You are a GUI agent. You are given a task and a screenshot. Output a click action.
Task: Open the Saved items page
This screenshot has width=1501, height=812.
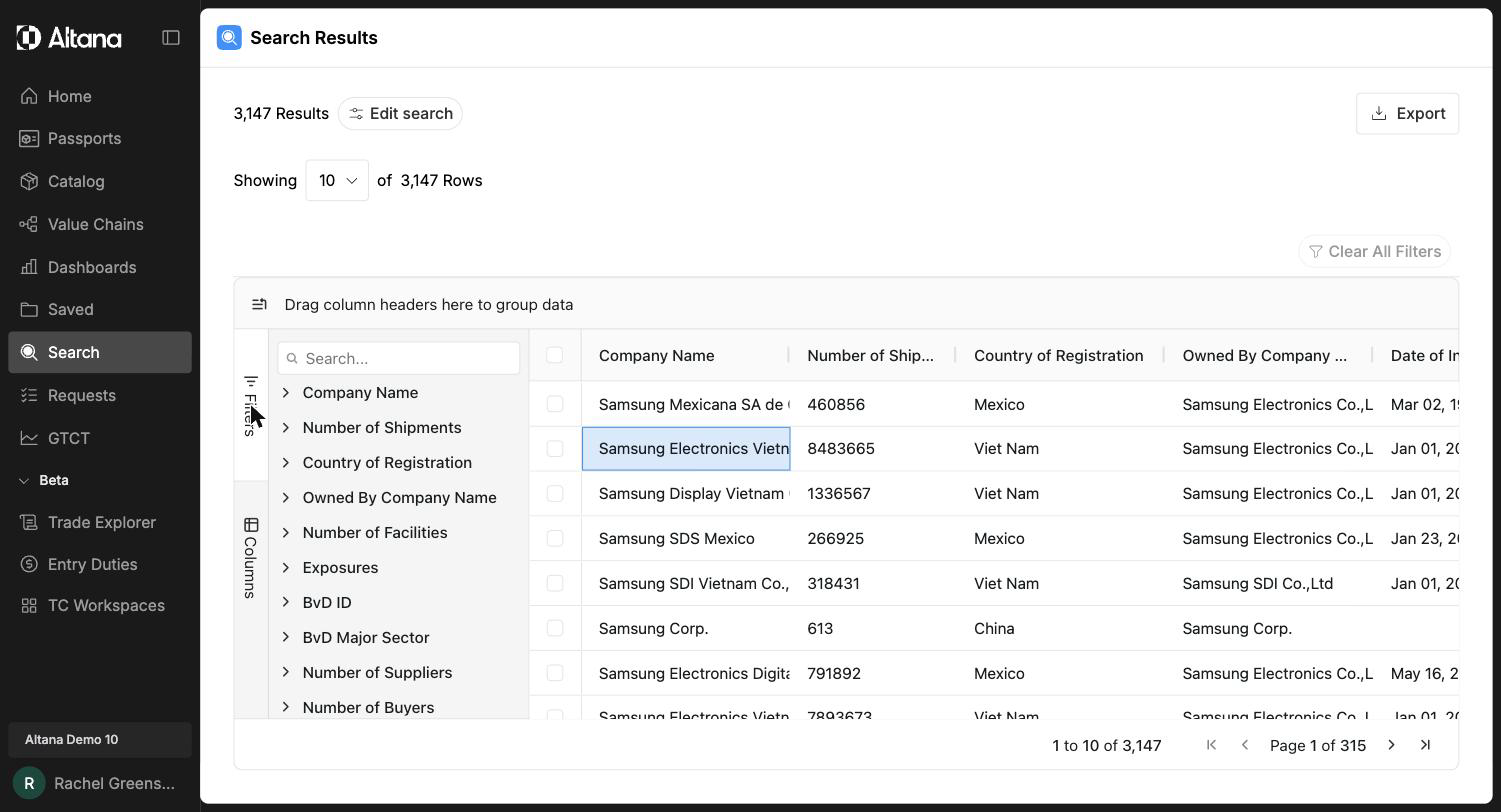pyautogui.click(x=100, y=309)
